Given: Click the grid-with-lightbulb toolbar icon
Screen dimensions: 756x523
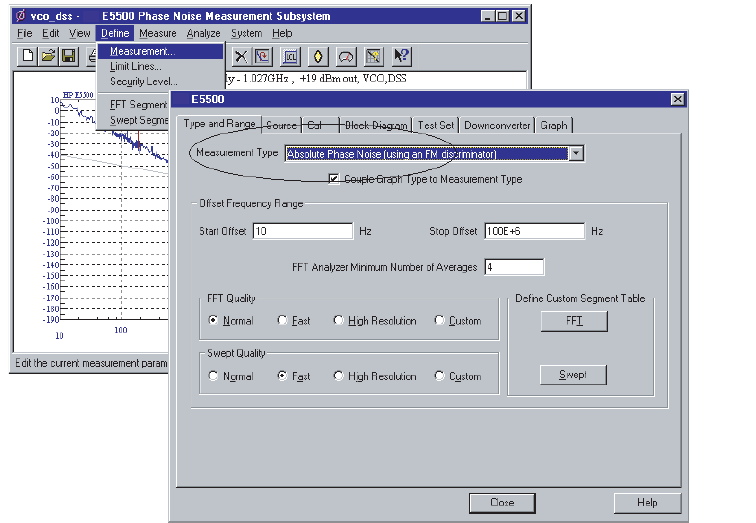Looking at the screenshot, I should coord(373,56).
